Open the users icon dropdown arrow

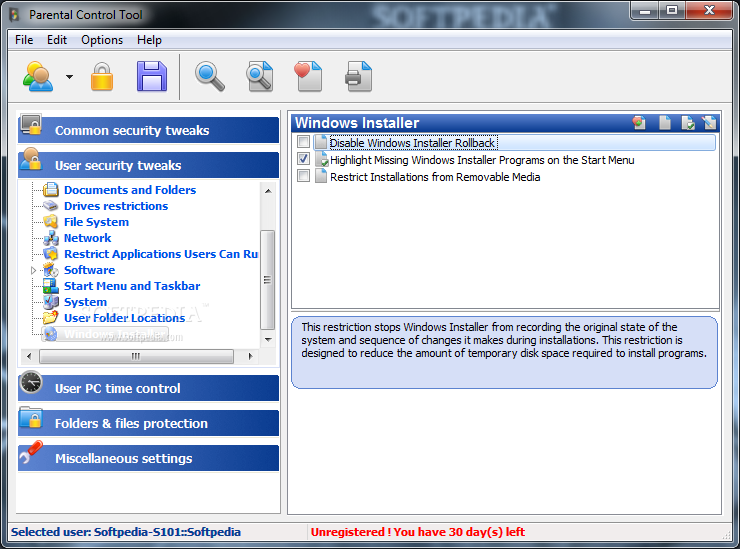coord(69,77)
